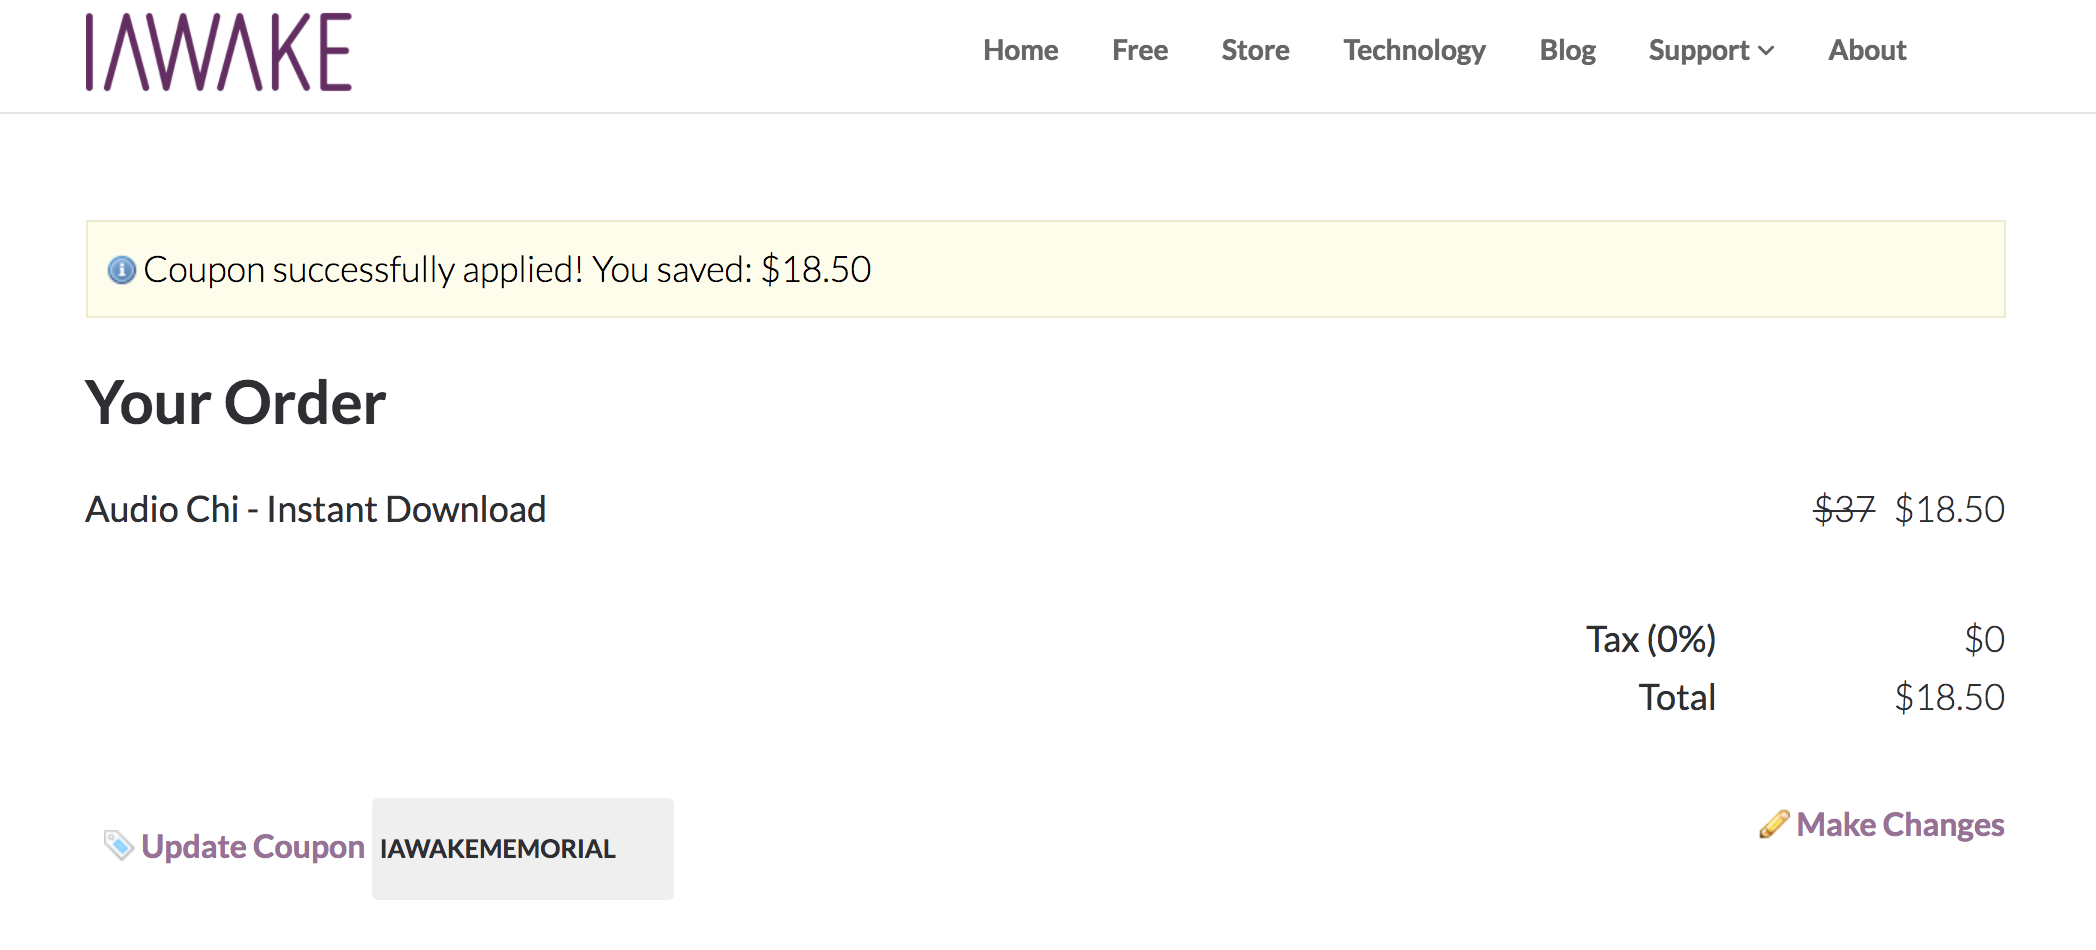Click the iAwake logo
2096x950 pixels.
pyautogui.click(x=218, y=52)
